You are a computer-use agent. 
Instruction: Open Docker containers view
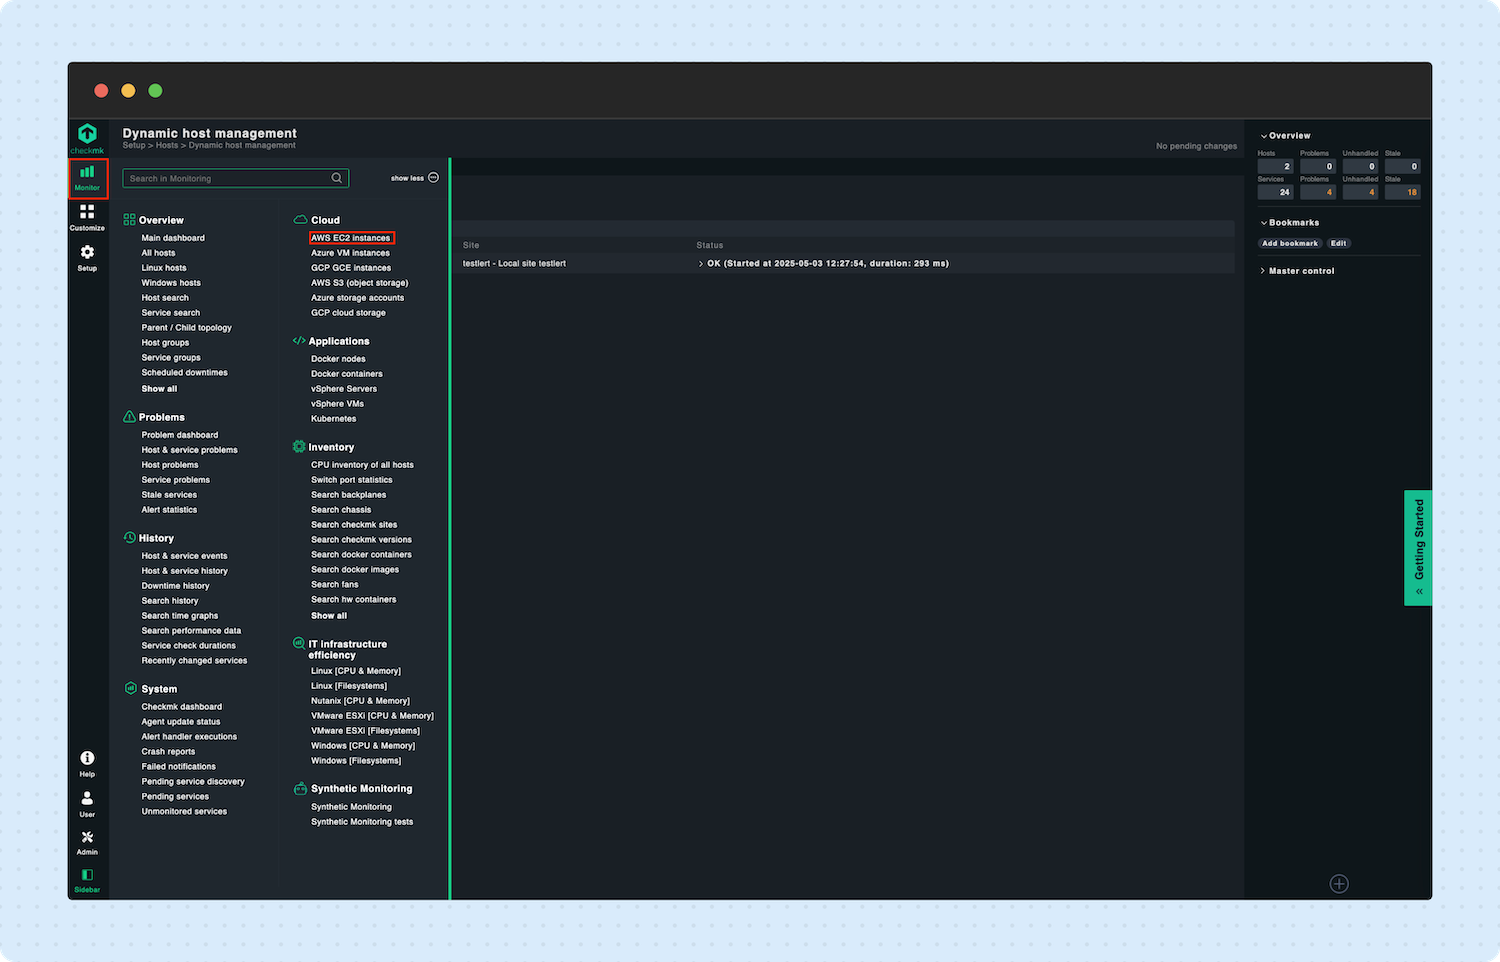coord(346,374)
